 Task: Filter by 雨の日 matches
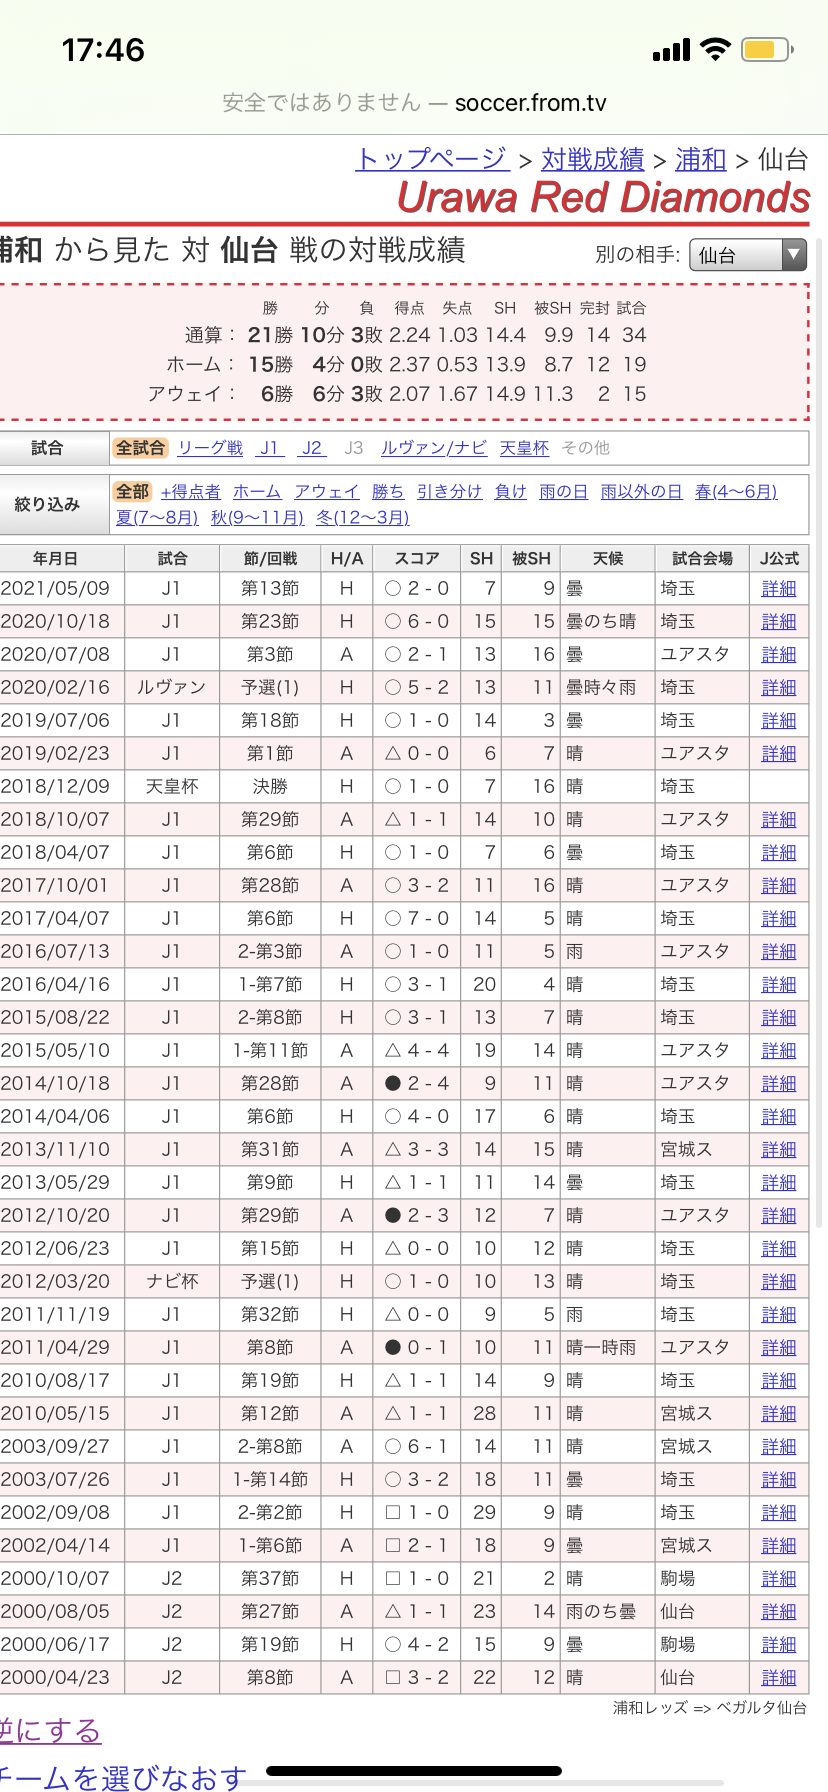coord(563,491)
